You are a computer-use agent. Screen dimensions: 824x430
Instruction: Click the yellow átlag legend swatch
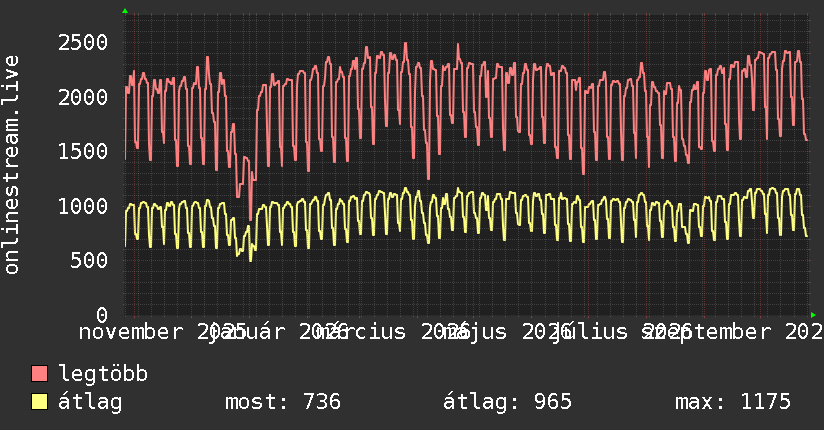coord(39,401)
